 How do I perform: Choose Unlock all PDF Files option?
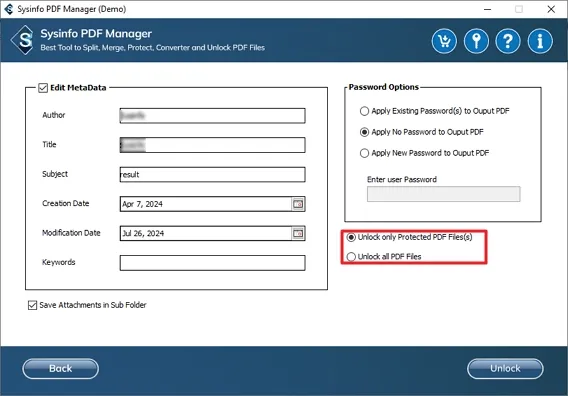coord(351,257)
